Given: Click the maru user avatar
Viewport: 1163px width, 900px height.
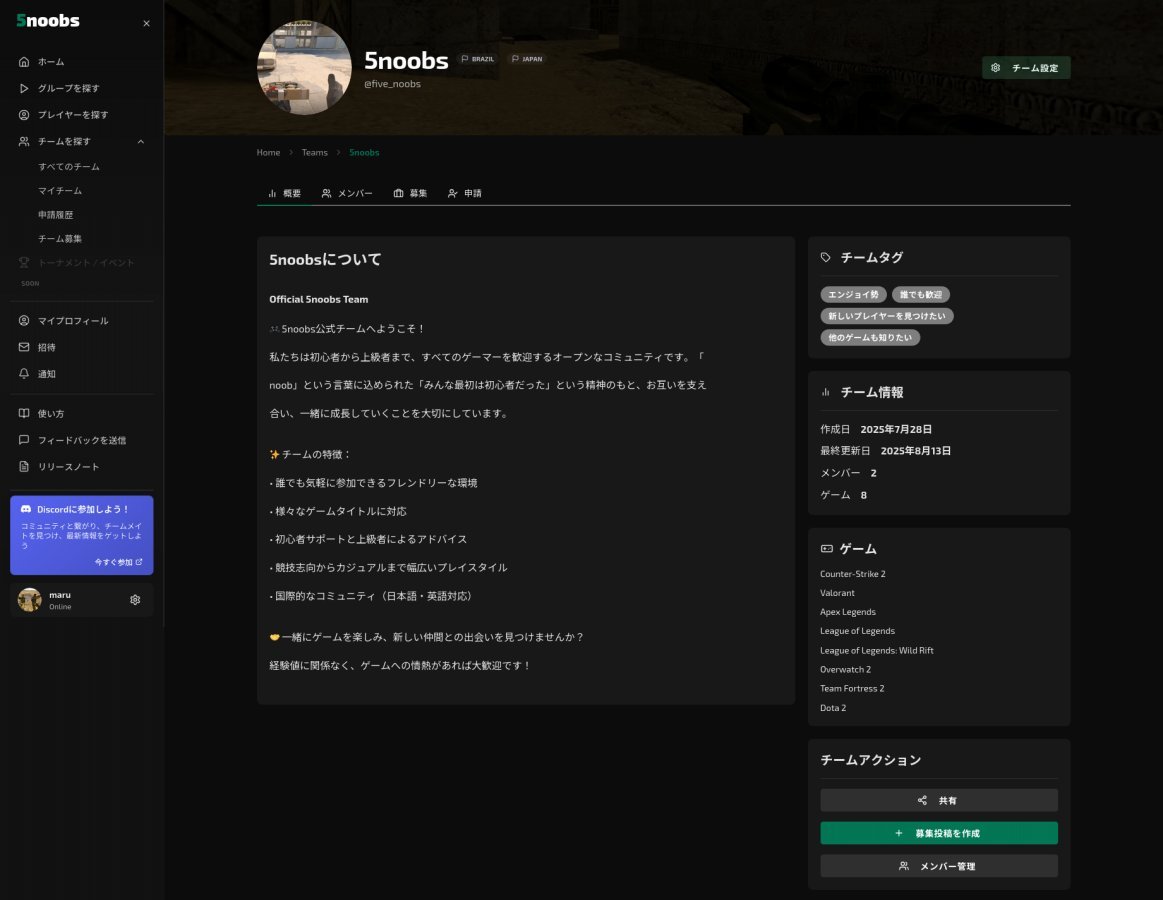Looking at the screenshot, I should [x=30, y=600].
